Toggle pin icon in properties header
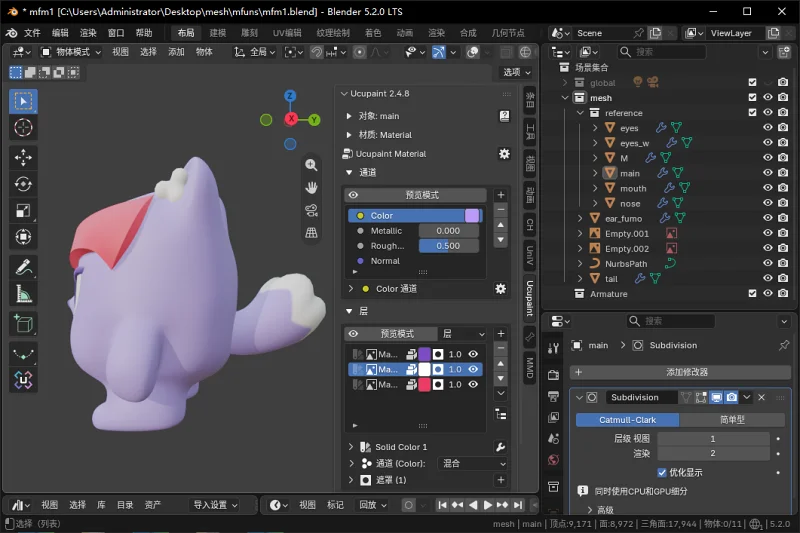The width and height of the screenshot is (800, 533). 784,345
